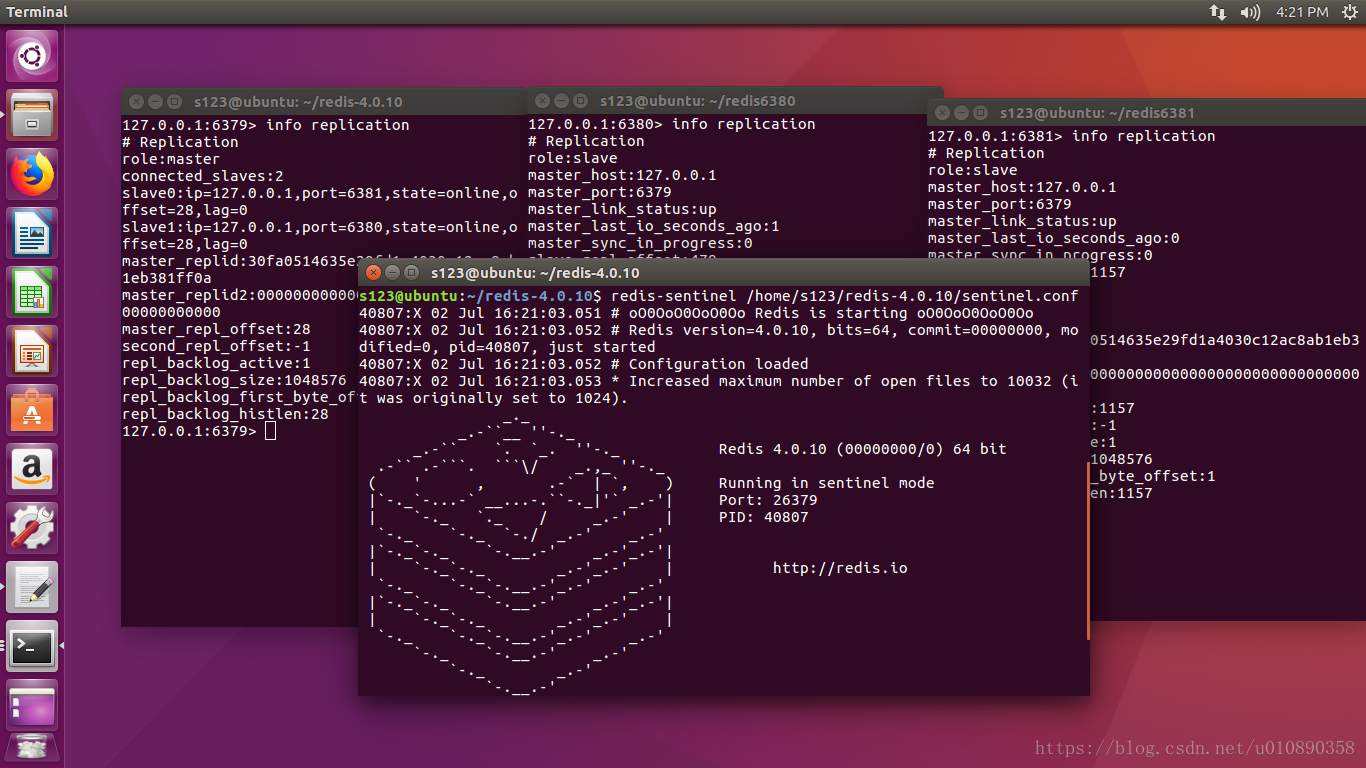
Task: Click '127.0.0.1:6380> info replication' command
Action: (672, 124)
